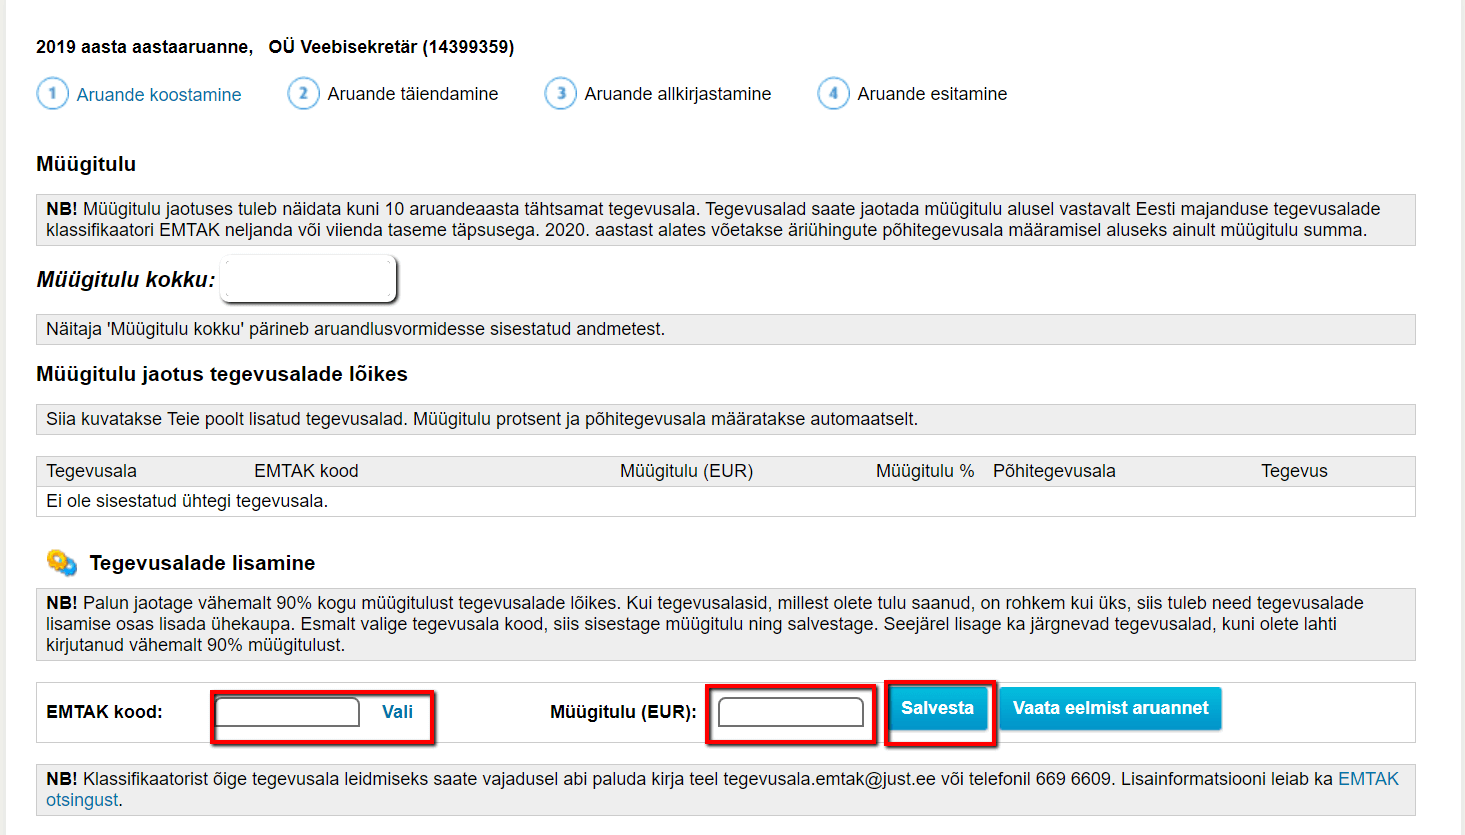
Task: Click the step 2 circle icon
Action: (x=303, y=93)
